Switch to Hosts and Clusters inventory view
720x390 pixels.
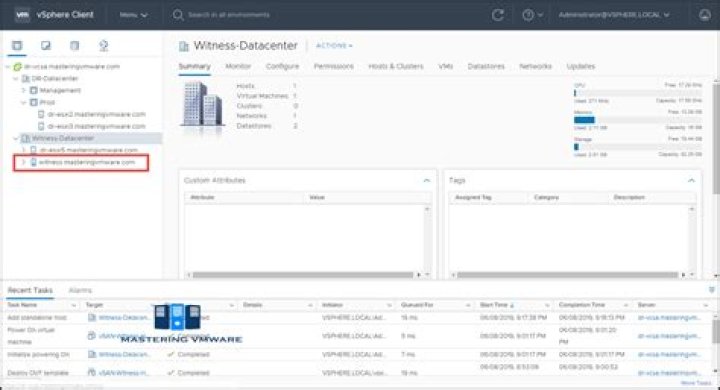click(17, 45)
